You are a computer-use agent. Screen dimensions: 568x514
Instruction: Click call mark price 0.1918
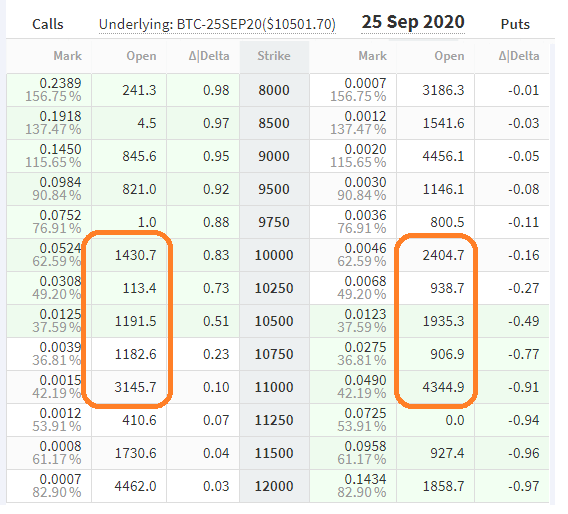tap(60, 116)
